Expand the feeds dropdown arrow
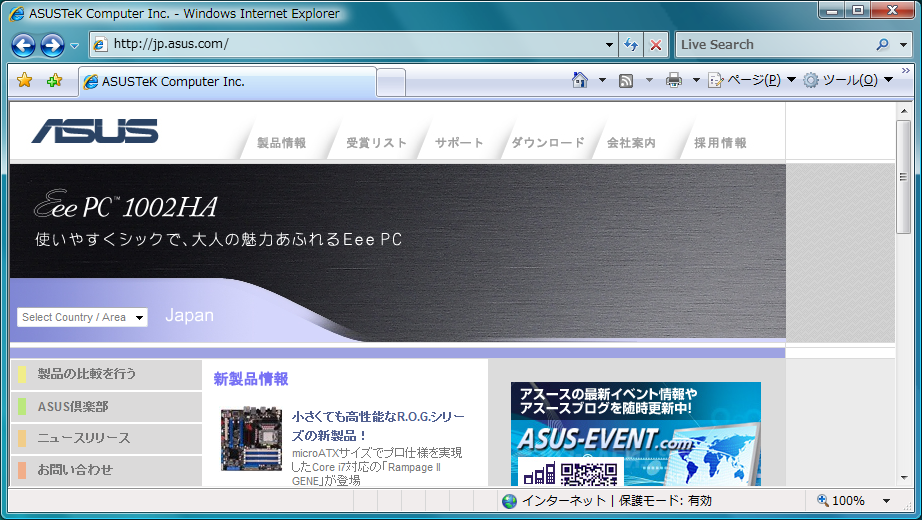Screen dimensions: 922x520 (649, 80)
